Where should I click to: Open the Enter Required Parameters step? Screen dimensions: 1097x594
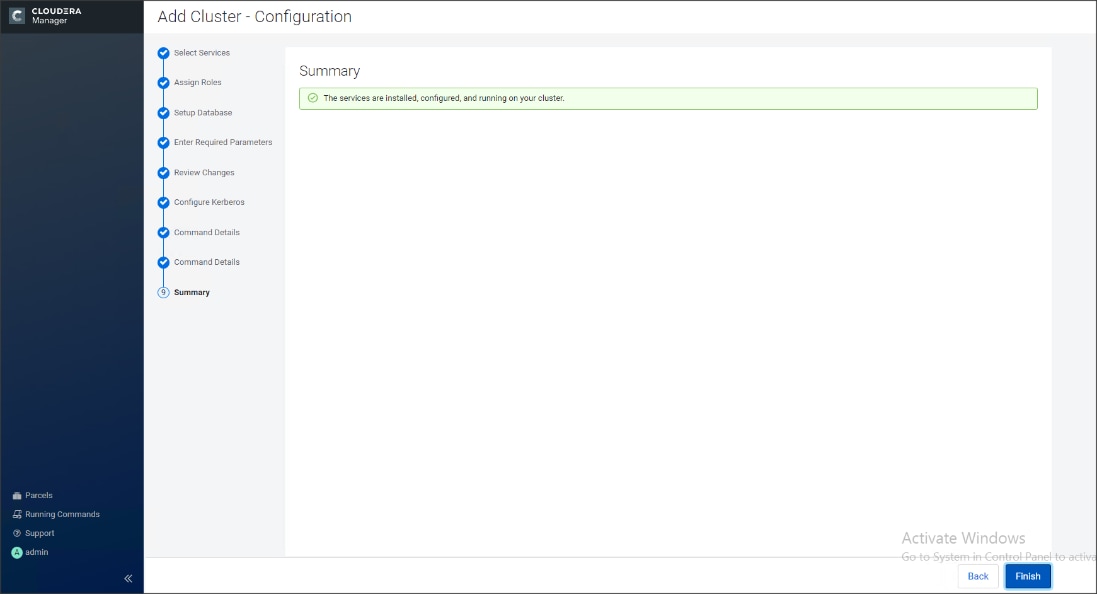coord(222,142)
